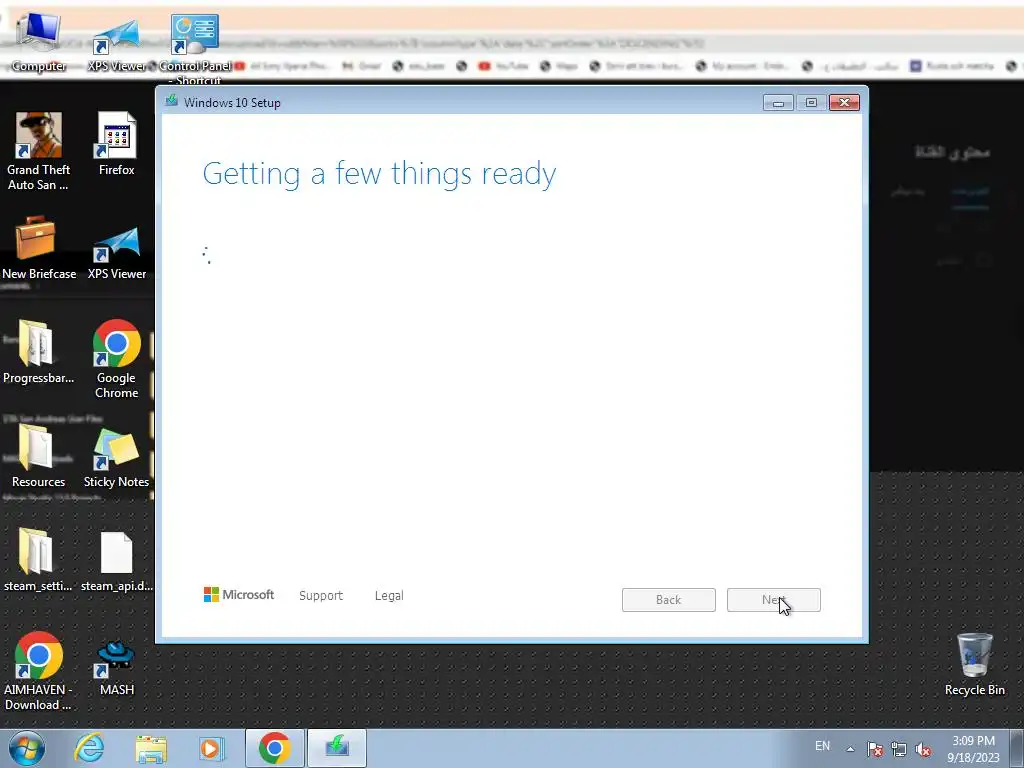Click the Microsoft logo in Setup
The width and height of the screenshot is (1024, 768).
pos(239,595)
